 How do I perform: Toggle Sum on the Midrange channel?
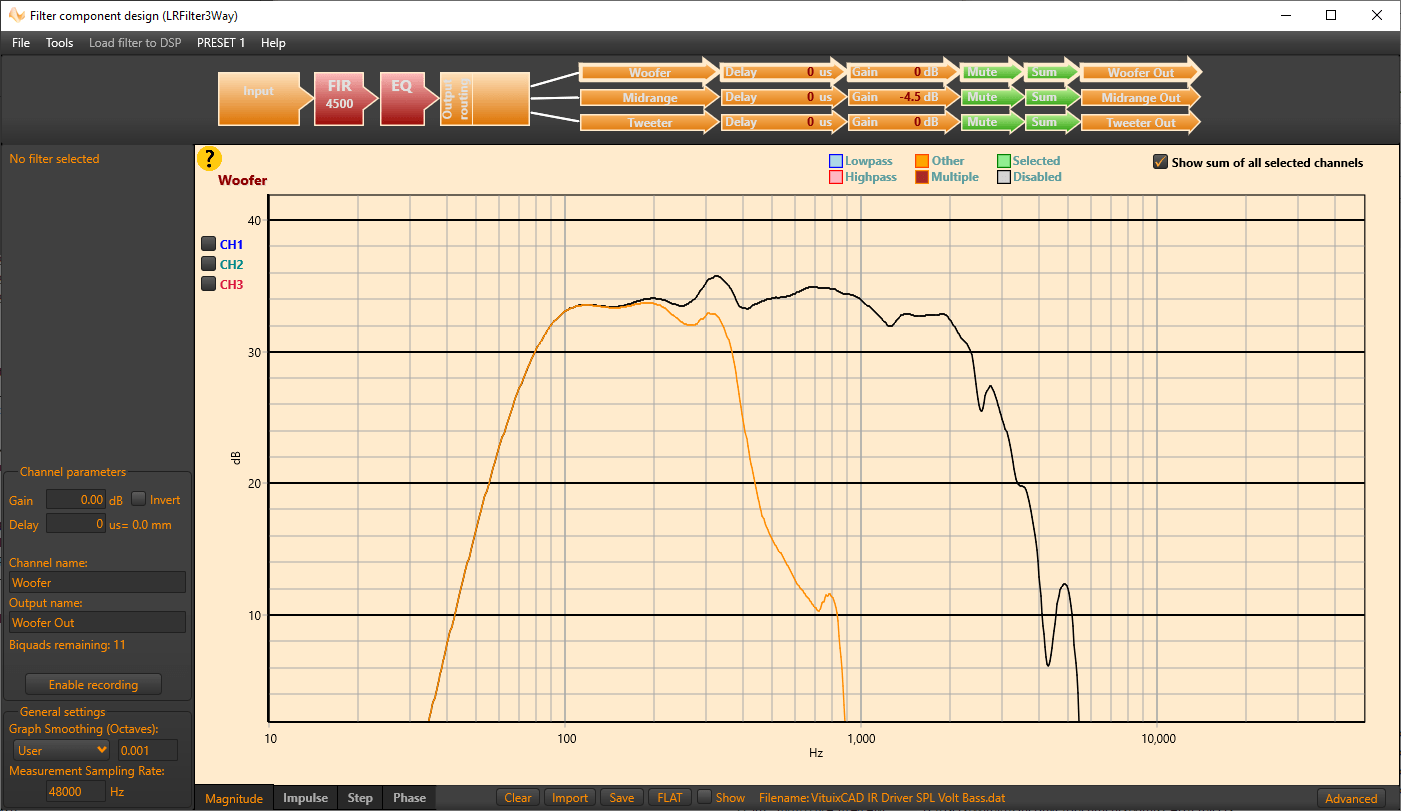click(x=1051, y=97)
